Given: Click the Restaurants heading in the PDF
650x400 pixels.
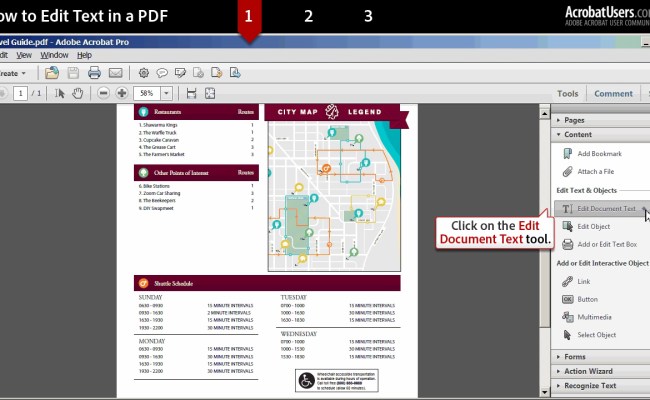Looking at the screenshot, I should click(167, 112).
